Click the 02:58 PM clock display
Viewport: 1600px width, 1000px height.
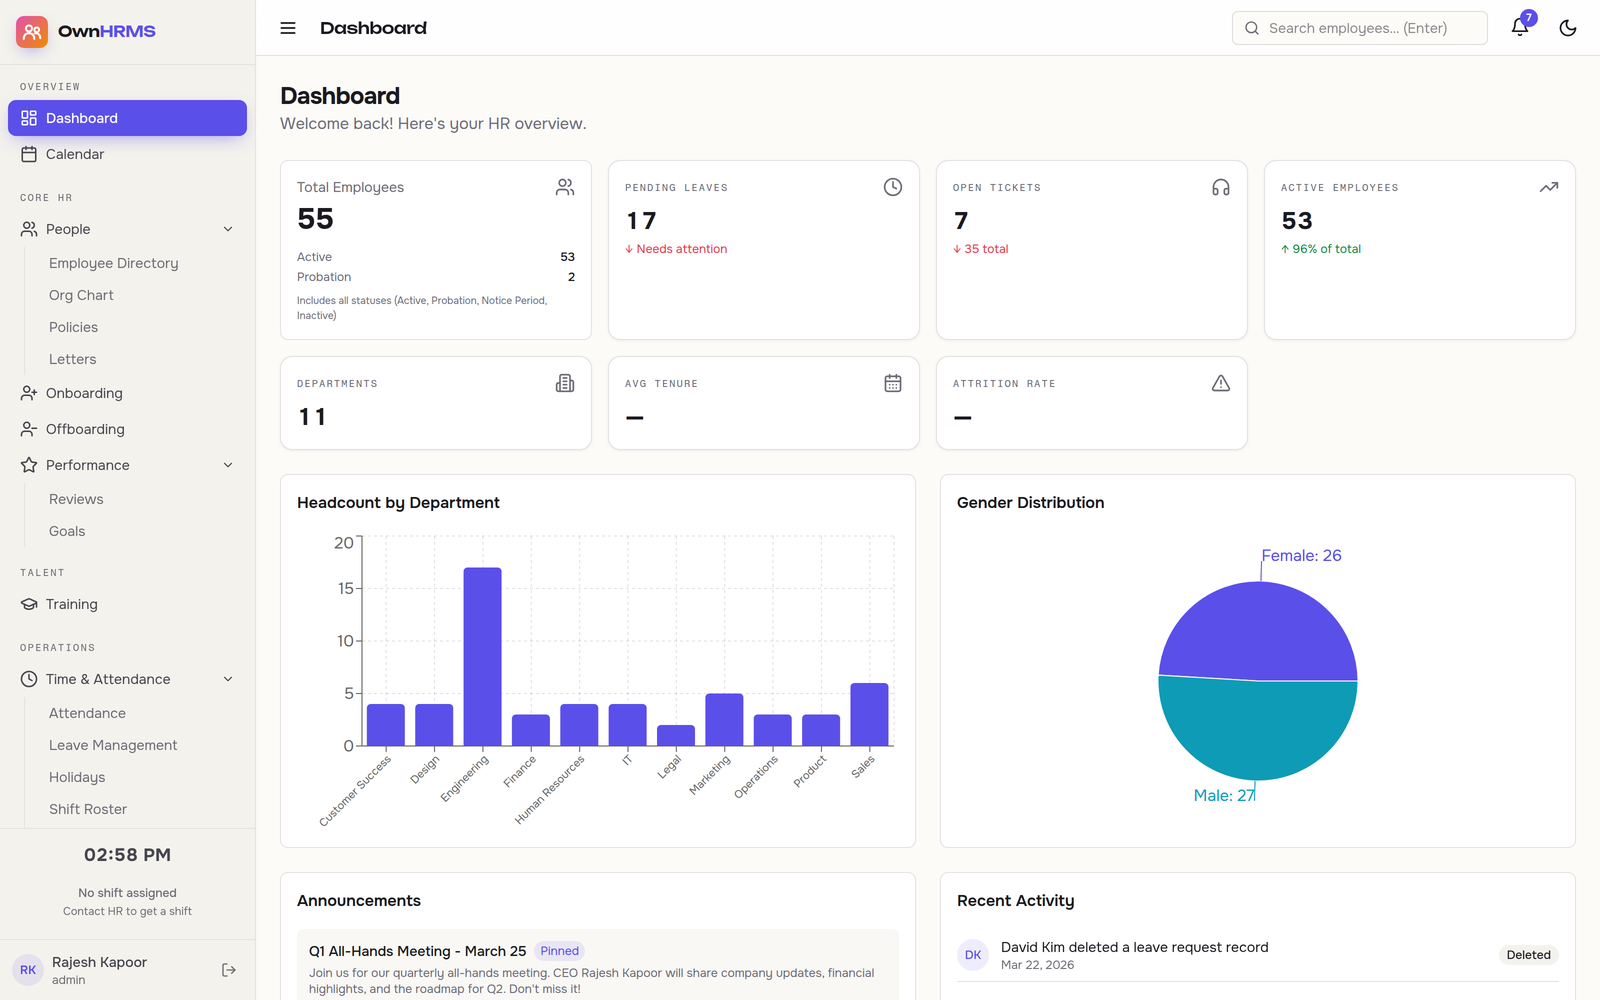click(127, 855)
